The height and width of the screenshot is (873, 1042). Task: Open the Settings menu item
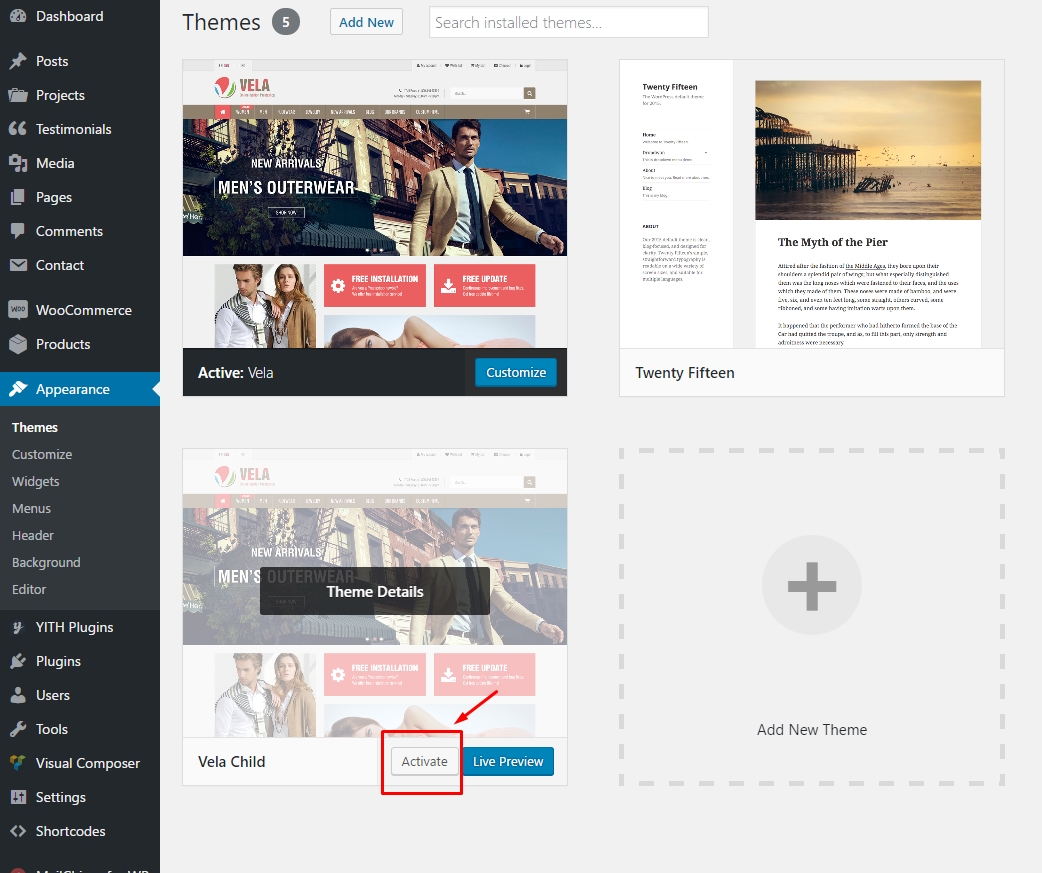point(80,797)
